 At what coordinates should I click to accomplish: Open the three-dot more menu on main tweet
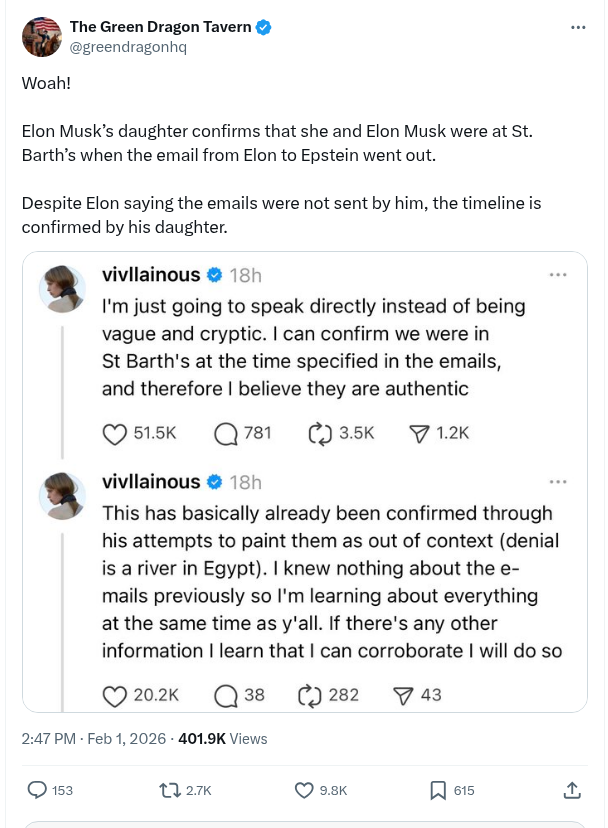coord(578,27)
